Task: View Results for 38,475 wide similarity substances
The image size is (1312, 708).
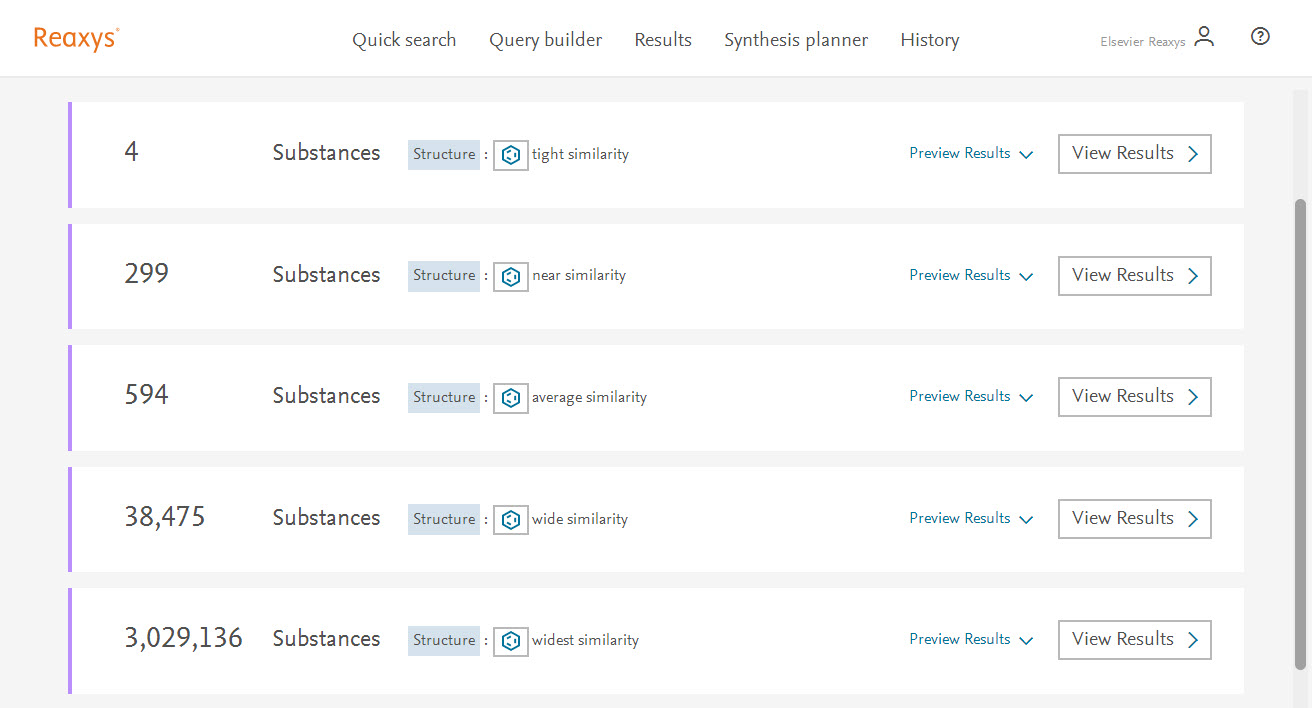Action: tap(1134, 519)
